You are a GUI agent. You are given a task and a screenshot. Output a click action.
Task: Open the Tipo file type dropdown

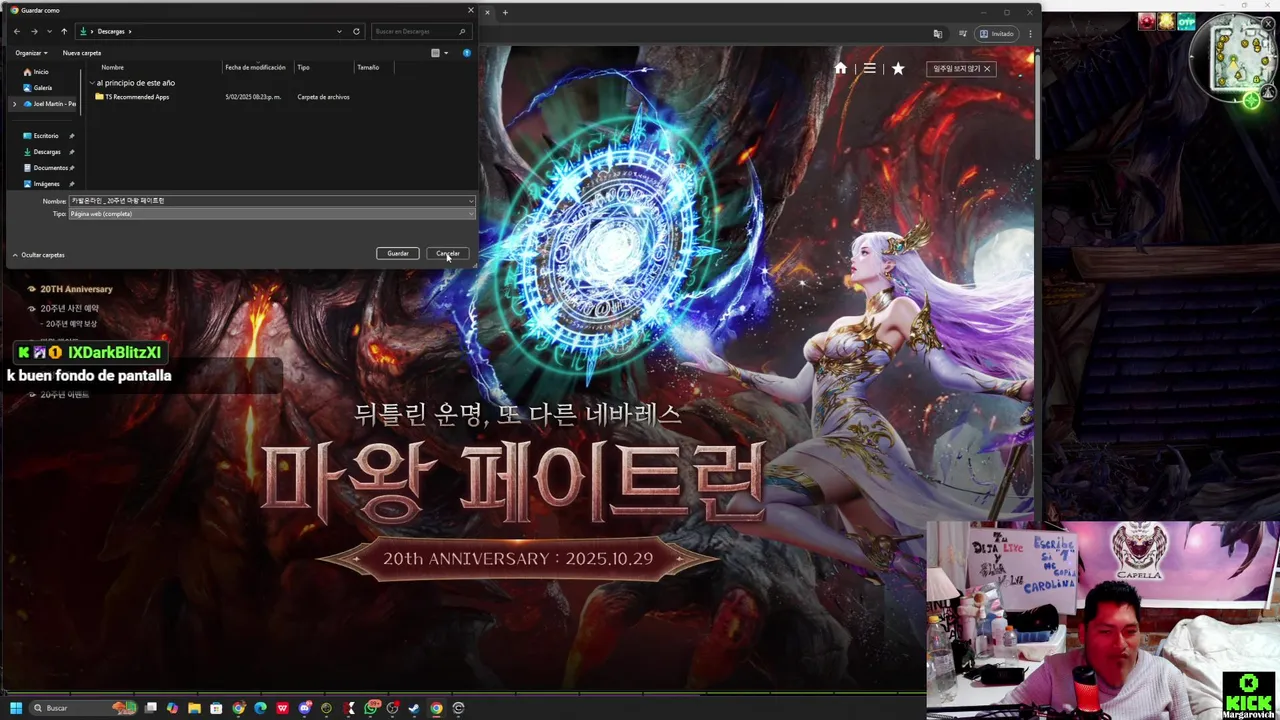[x=272, y=214]
